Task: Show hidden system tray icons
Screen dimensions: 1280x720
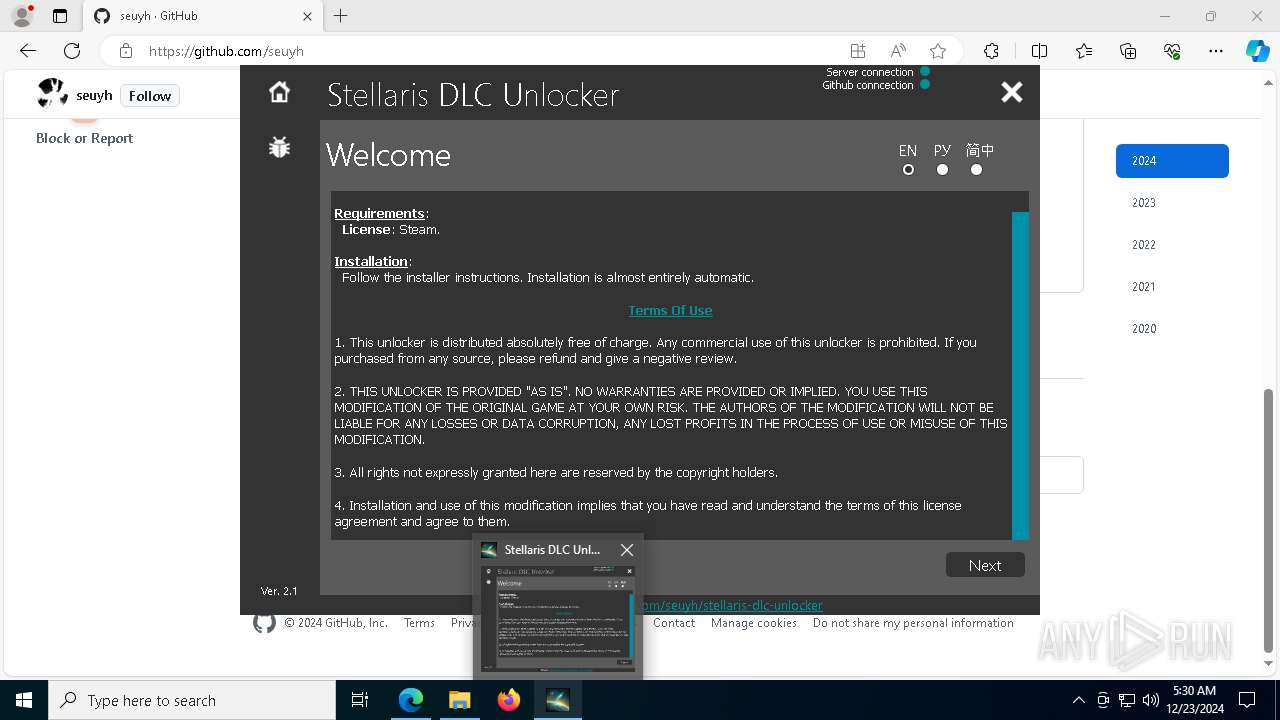Action: tap(1078, 701)
